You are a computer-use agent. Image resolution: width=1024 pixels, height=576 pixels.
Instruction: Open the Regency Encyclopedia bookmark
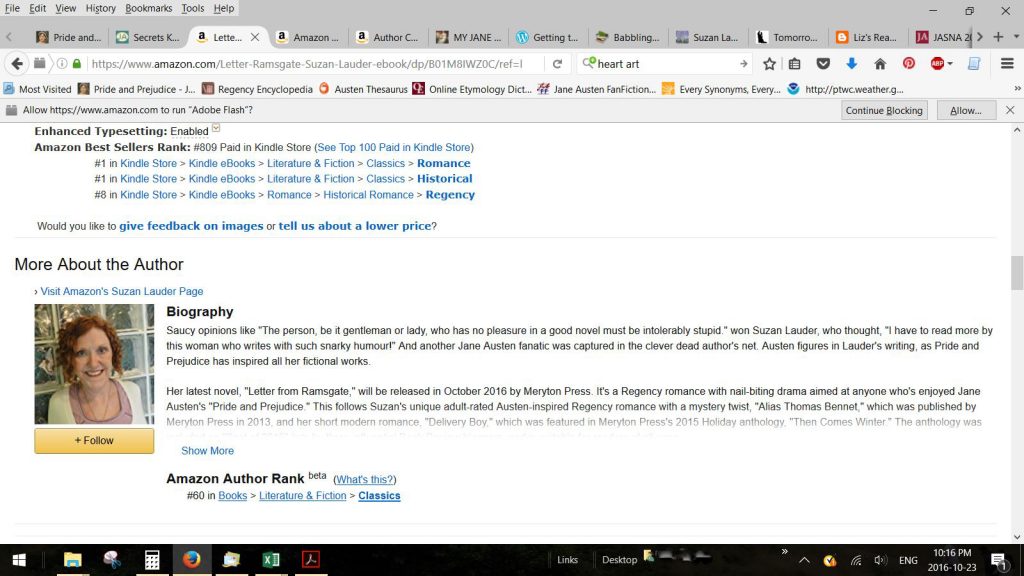(x=257, y=89)
